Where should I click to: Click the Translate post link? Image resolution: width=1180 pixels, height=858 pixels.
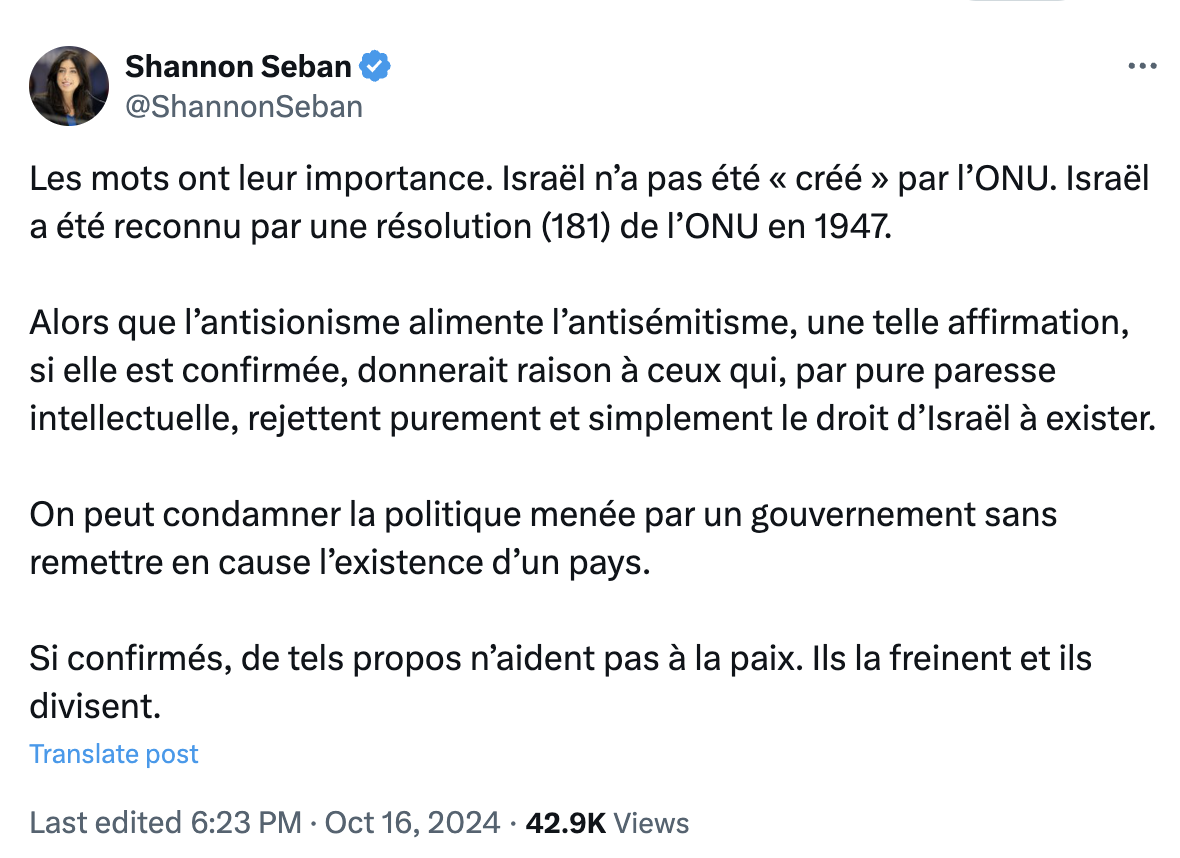pyautogui.click(x=114, y=754)
